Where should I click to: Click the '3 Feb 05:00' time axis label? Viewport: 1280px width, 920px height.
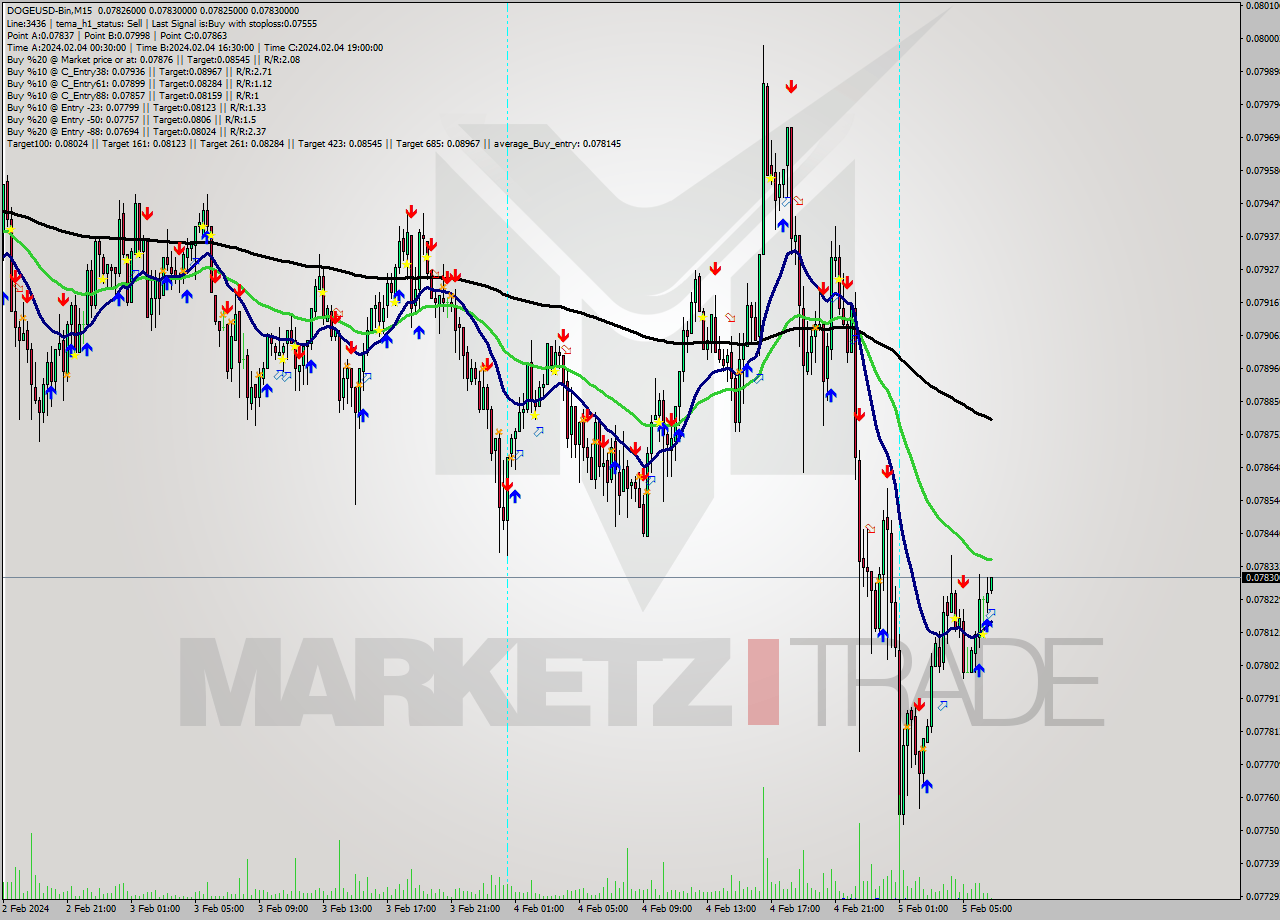pos(218,909)
